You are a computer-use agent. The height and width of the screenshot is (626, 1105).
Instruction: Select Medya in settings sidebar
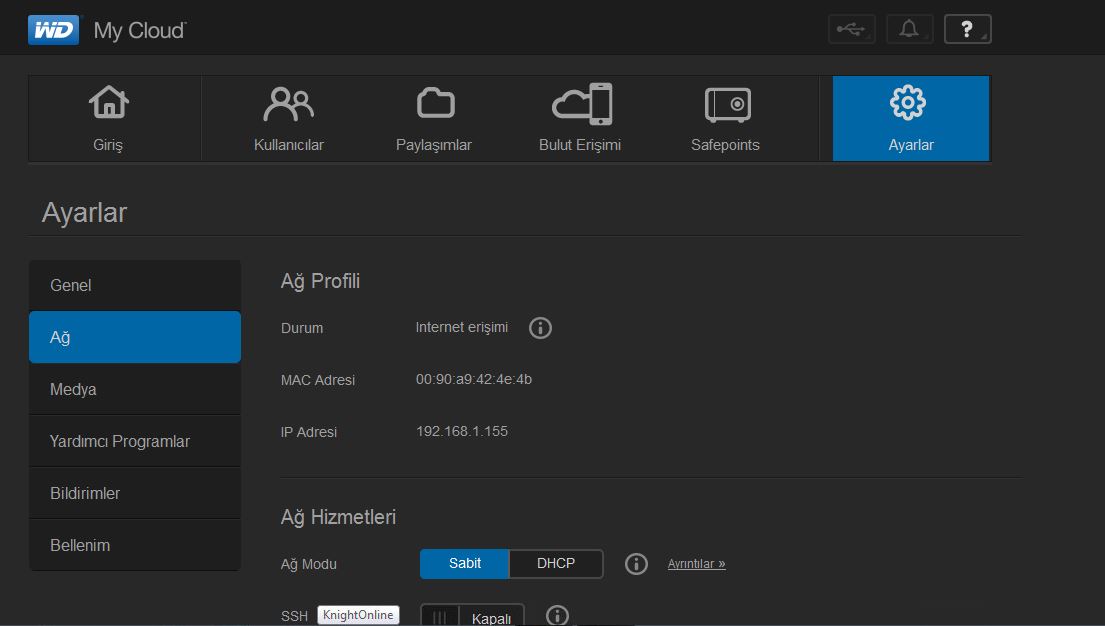[x=135, y=390]
